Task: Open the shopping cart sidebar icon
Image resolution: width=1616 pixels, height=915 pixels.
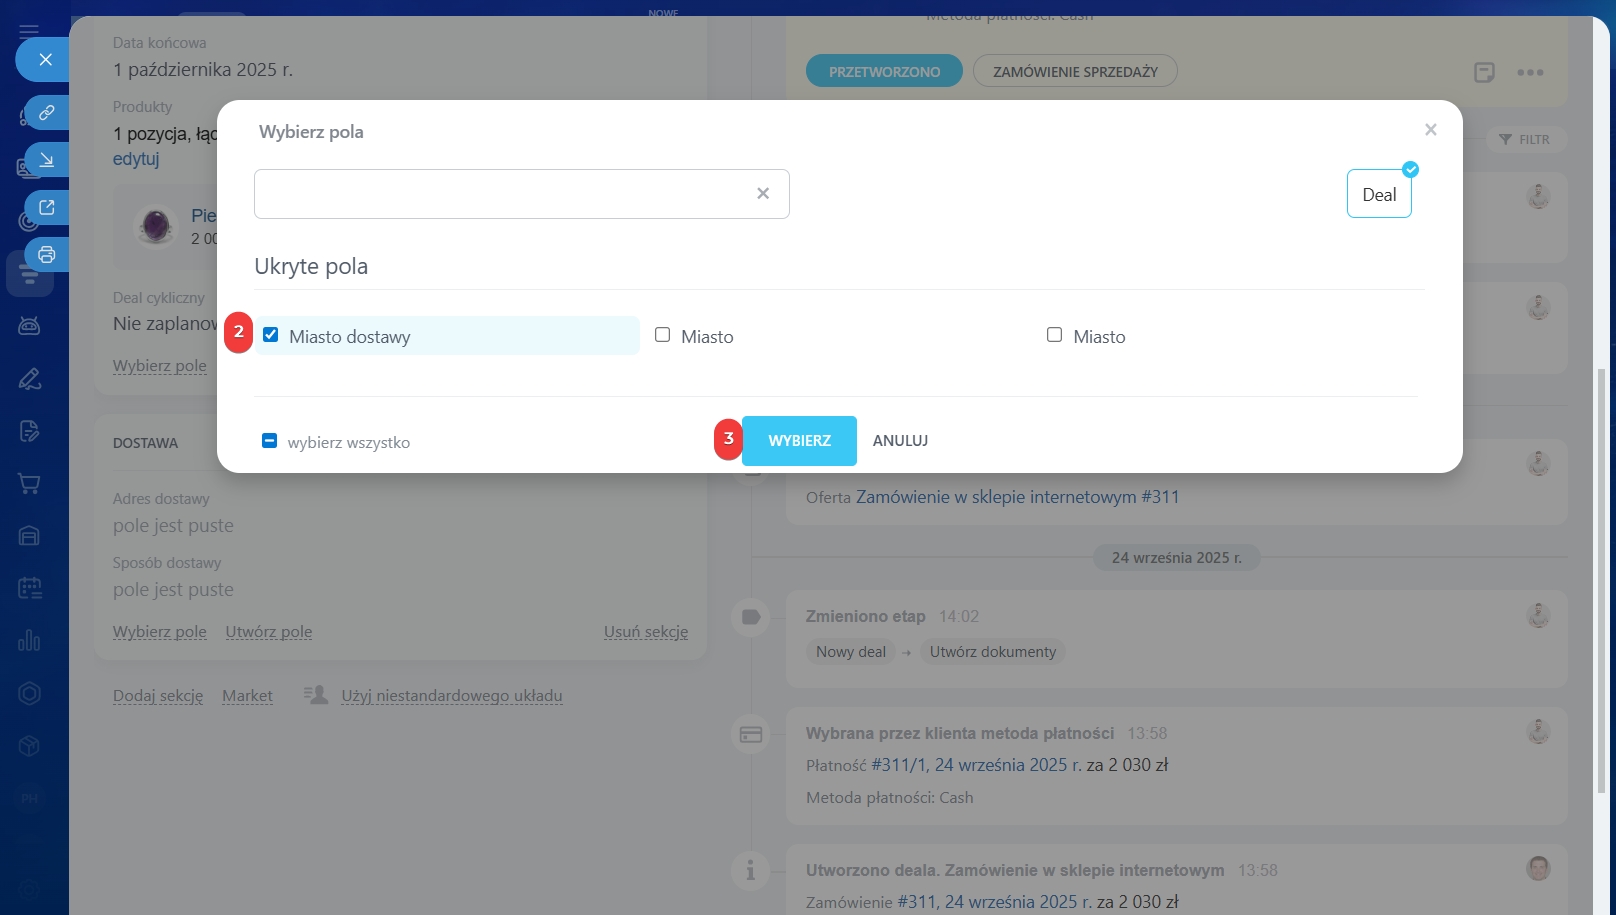Action: click(29, 484)
